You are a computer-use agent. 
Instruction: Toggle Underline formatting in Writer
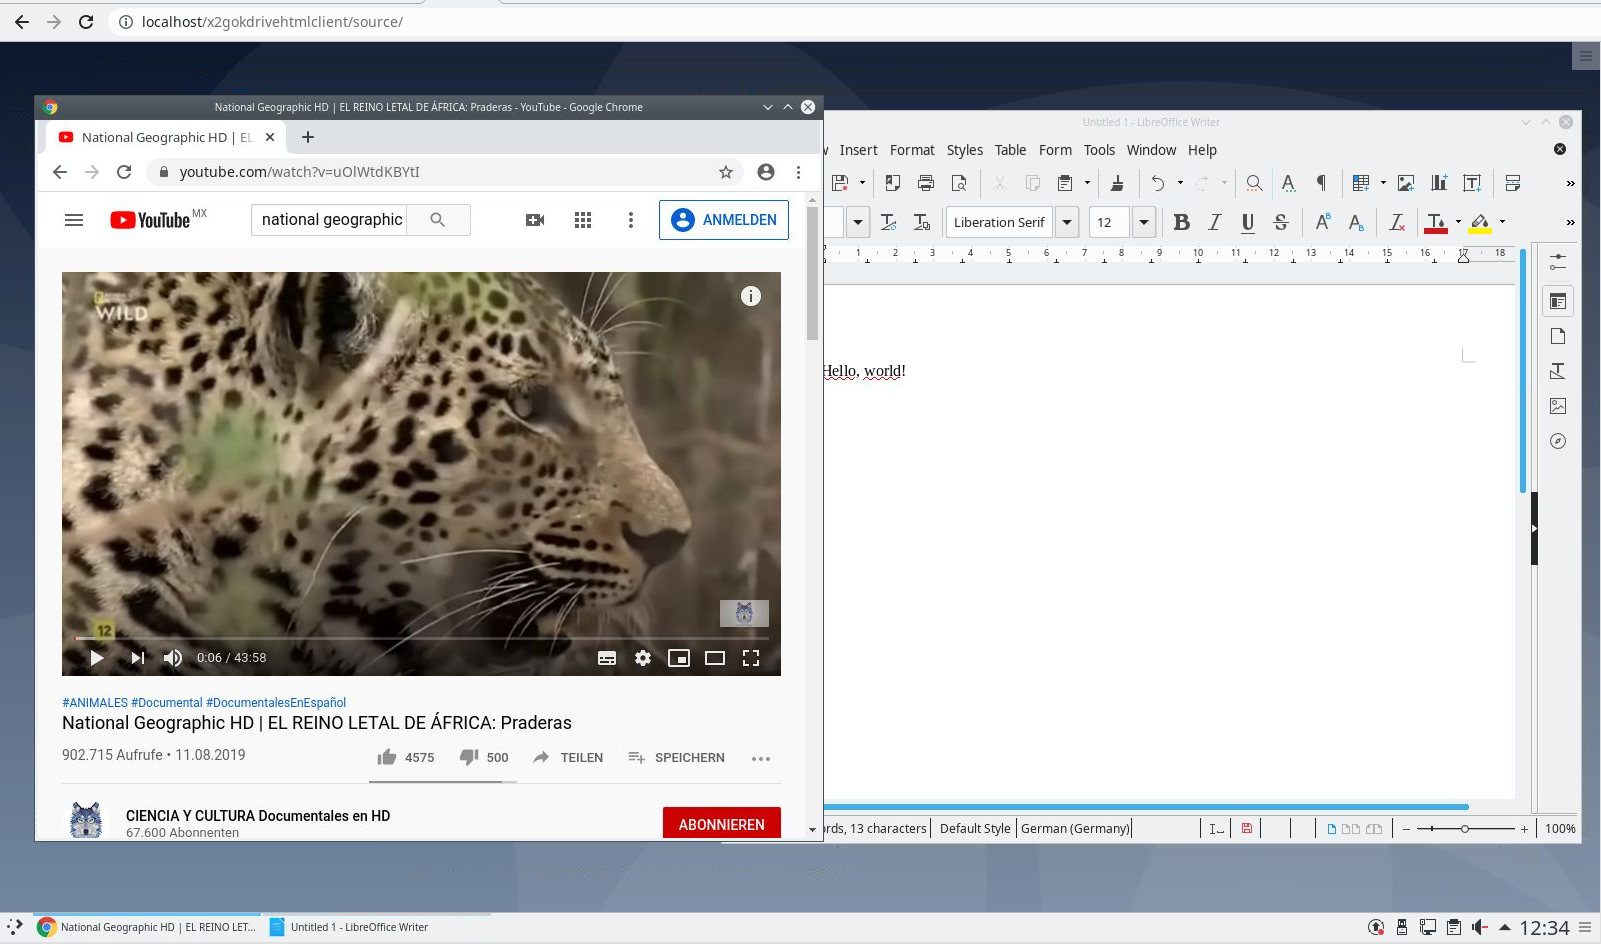point(1247,222)
